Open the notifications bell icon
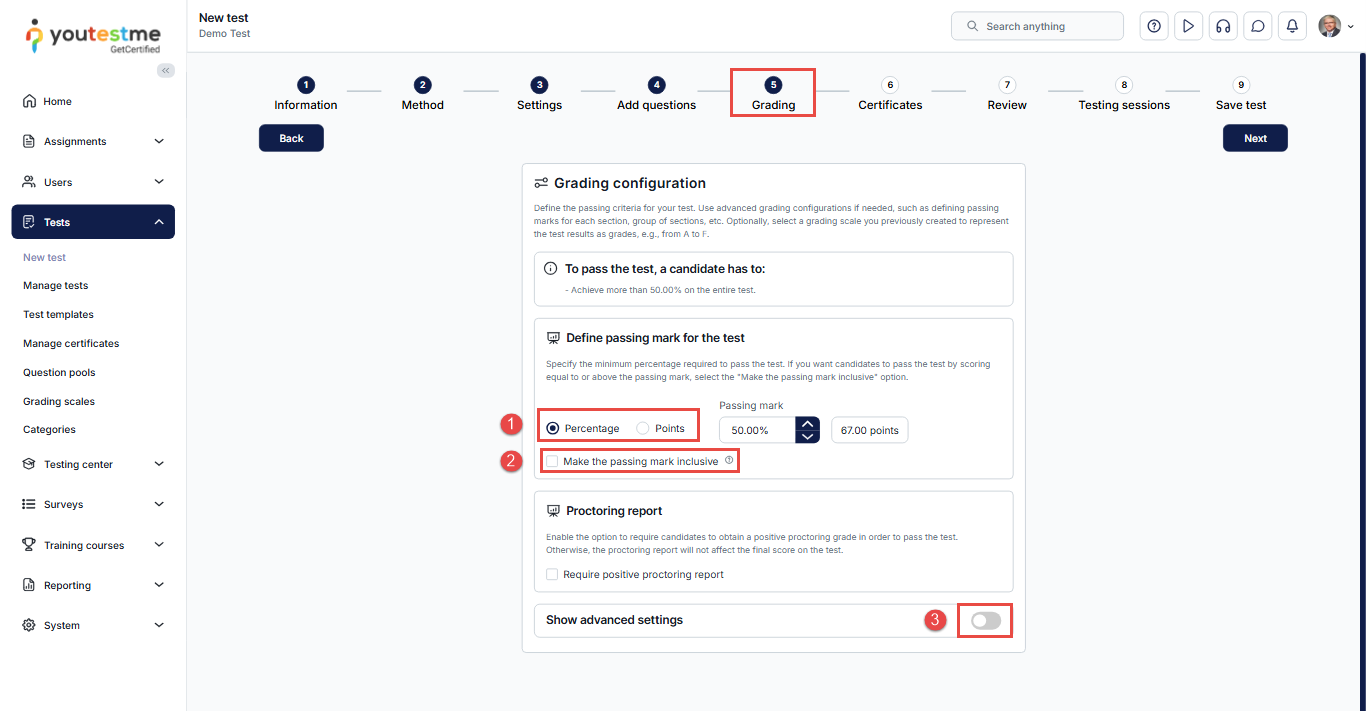The height and width of the screenshot is (711, 1366). (x=1292, y=26)
